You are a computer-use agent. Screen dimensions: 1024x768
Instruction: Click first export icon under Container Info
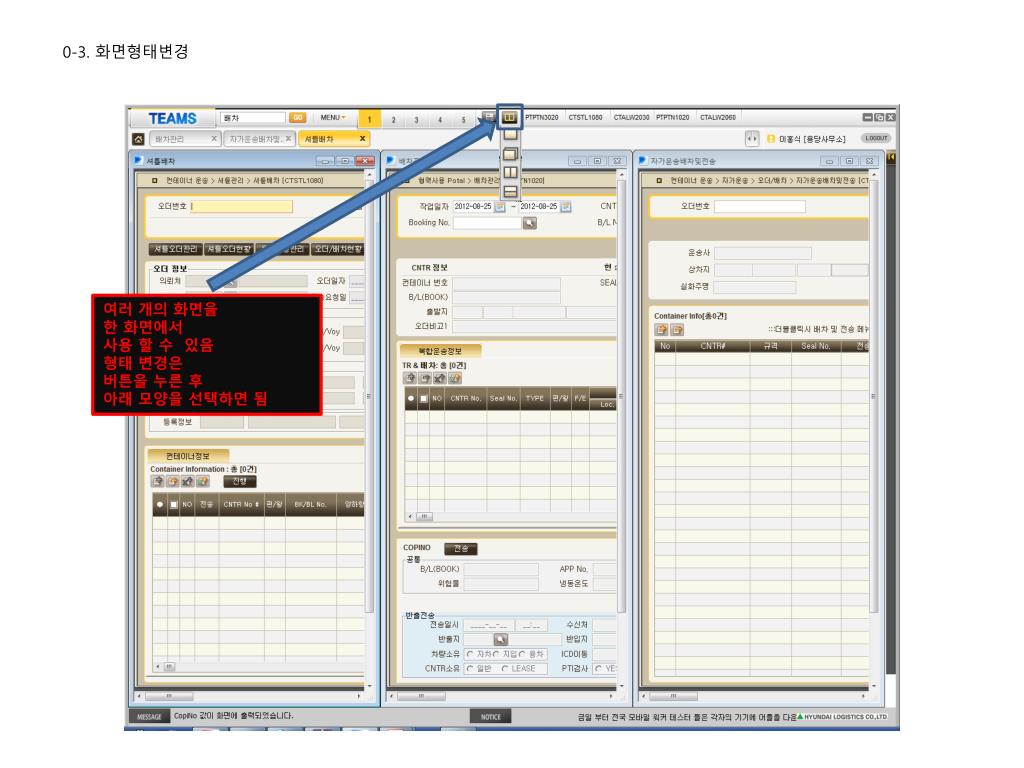tap(662, 330)
